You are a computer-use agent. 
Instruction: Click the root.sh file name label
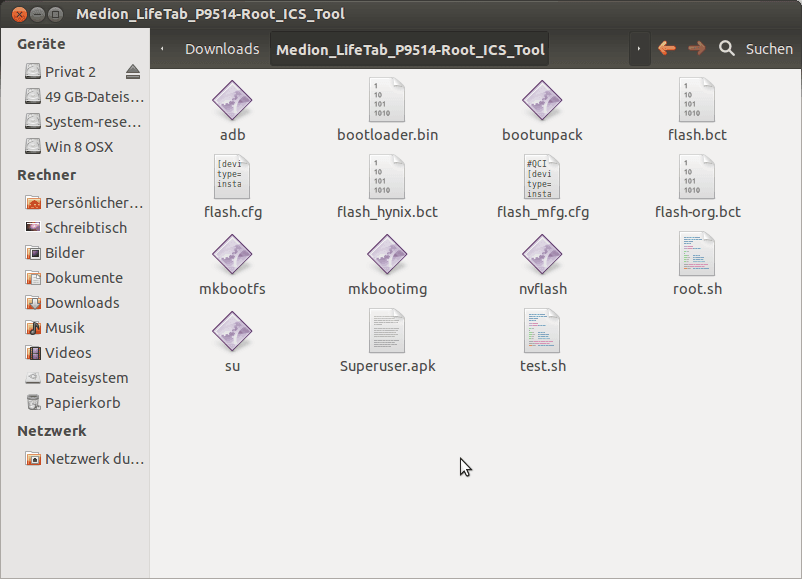[x=697, y=289]
